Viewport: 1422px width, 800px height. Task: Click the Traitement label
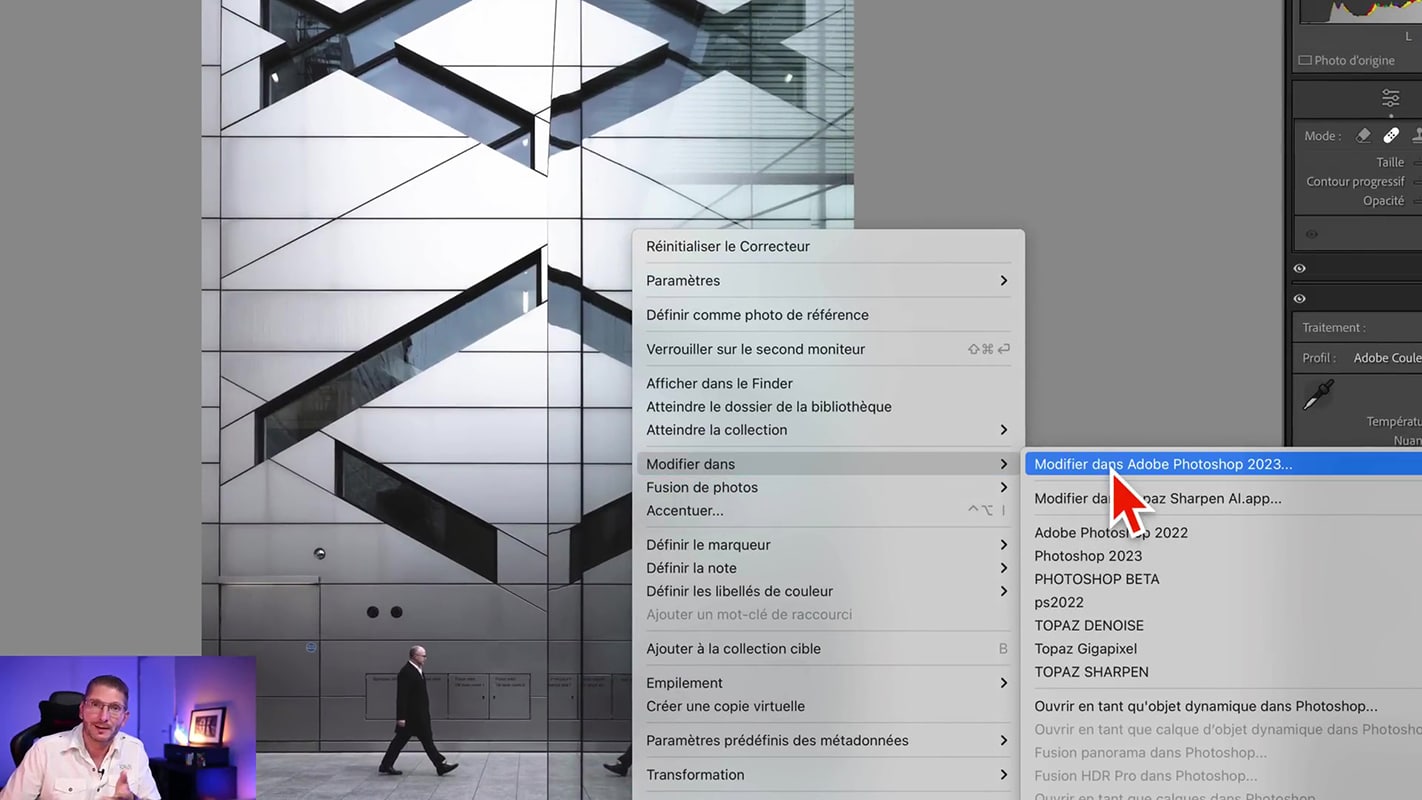point(1333,327)
